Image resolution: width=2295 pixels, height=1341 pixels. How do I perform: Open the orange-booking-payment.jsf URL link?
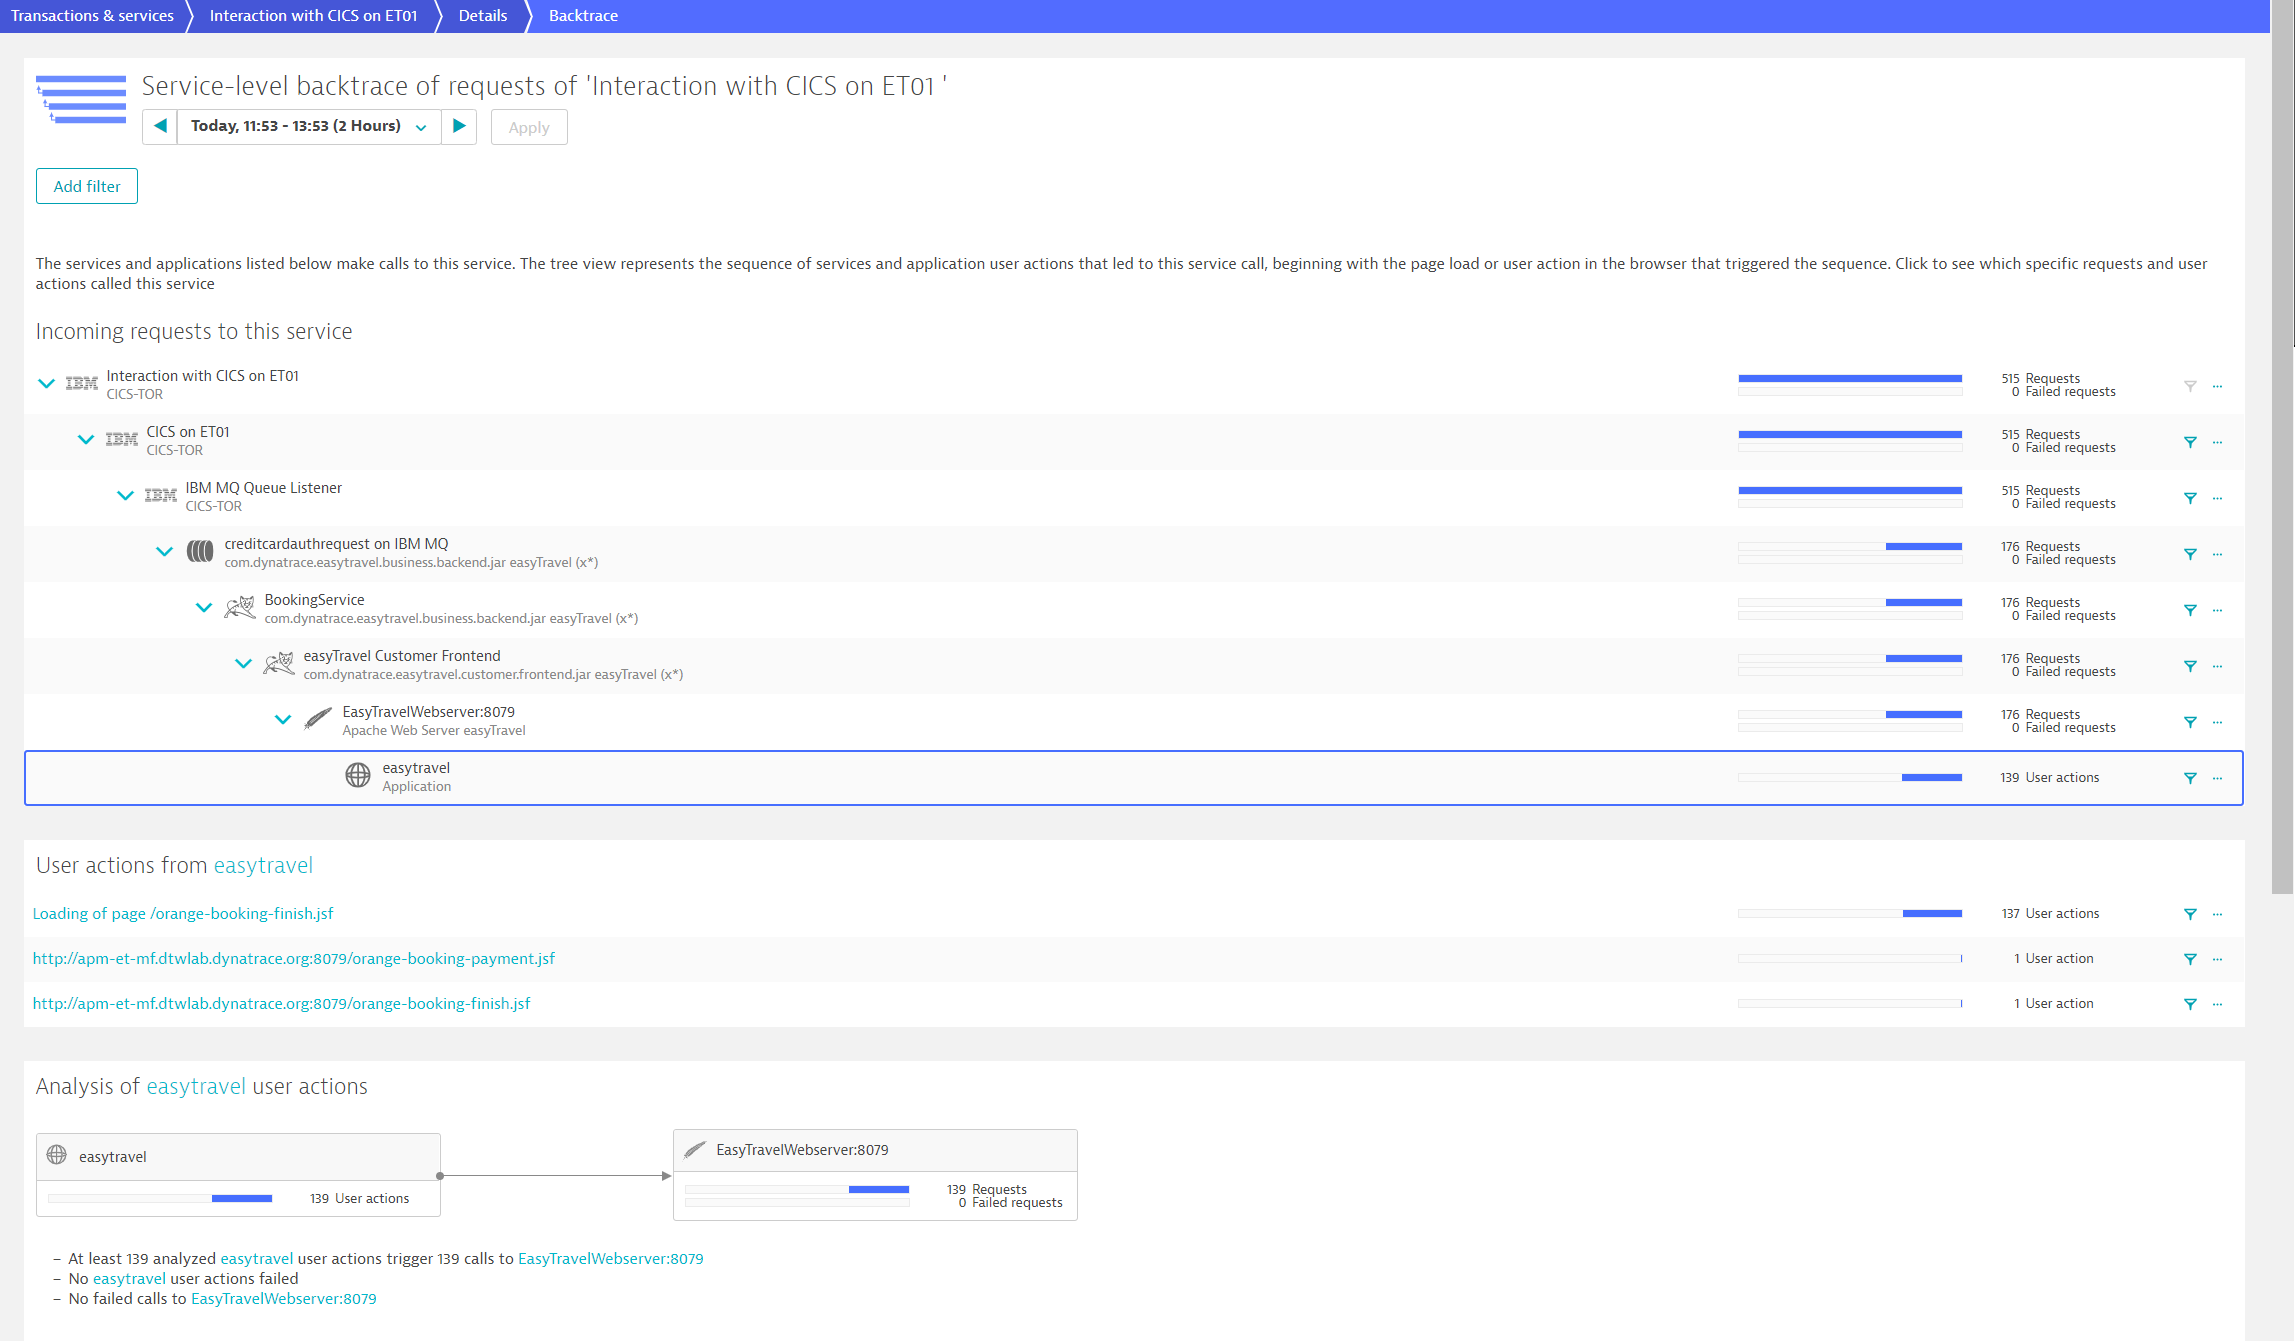[x=294, y=959]
